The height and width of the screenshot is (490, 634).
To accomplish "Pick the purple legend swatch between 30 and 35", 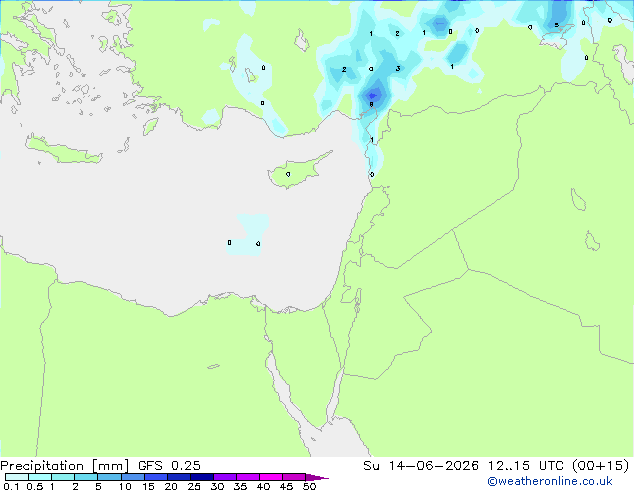I will (225, 477).
